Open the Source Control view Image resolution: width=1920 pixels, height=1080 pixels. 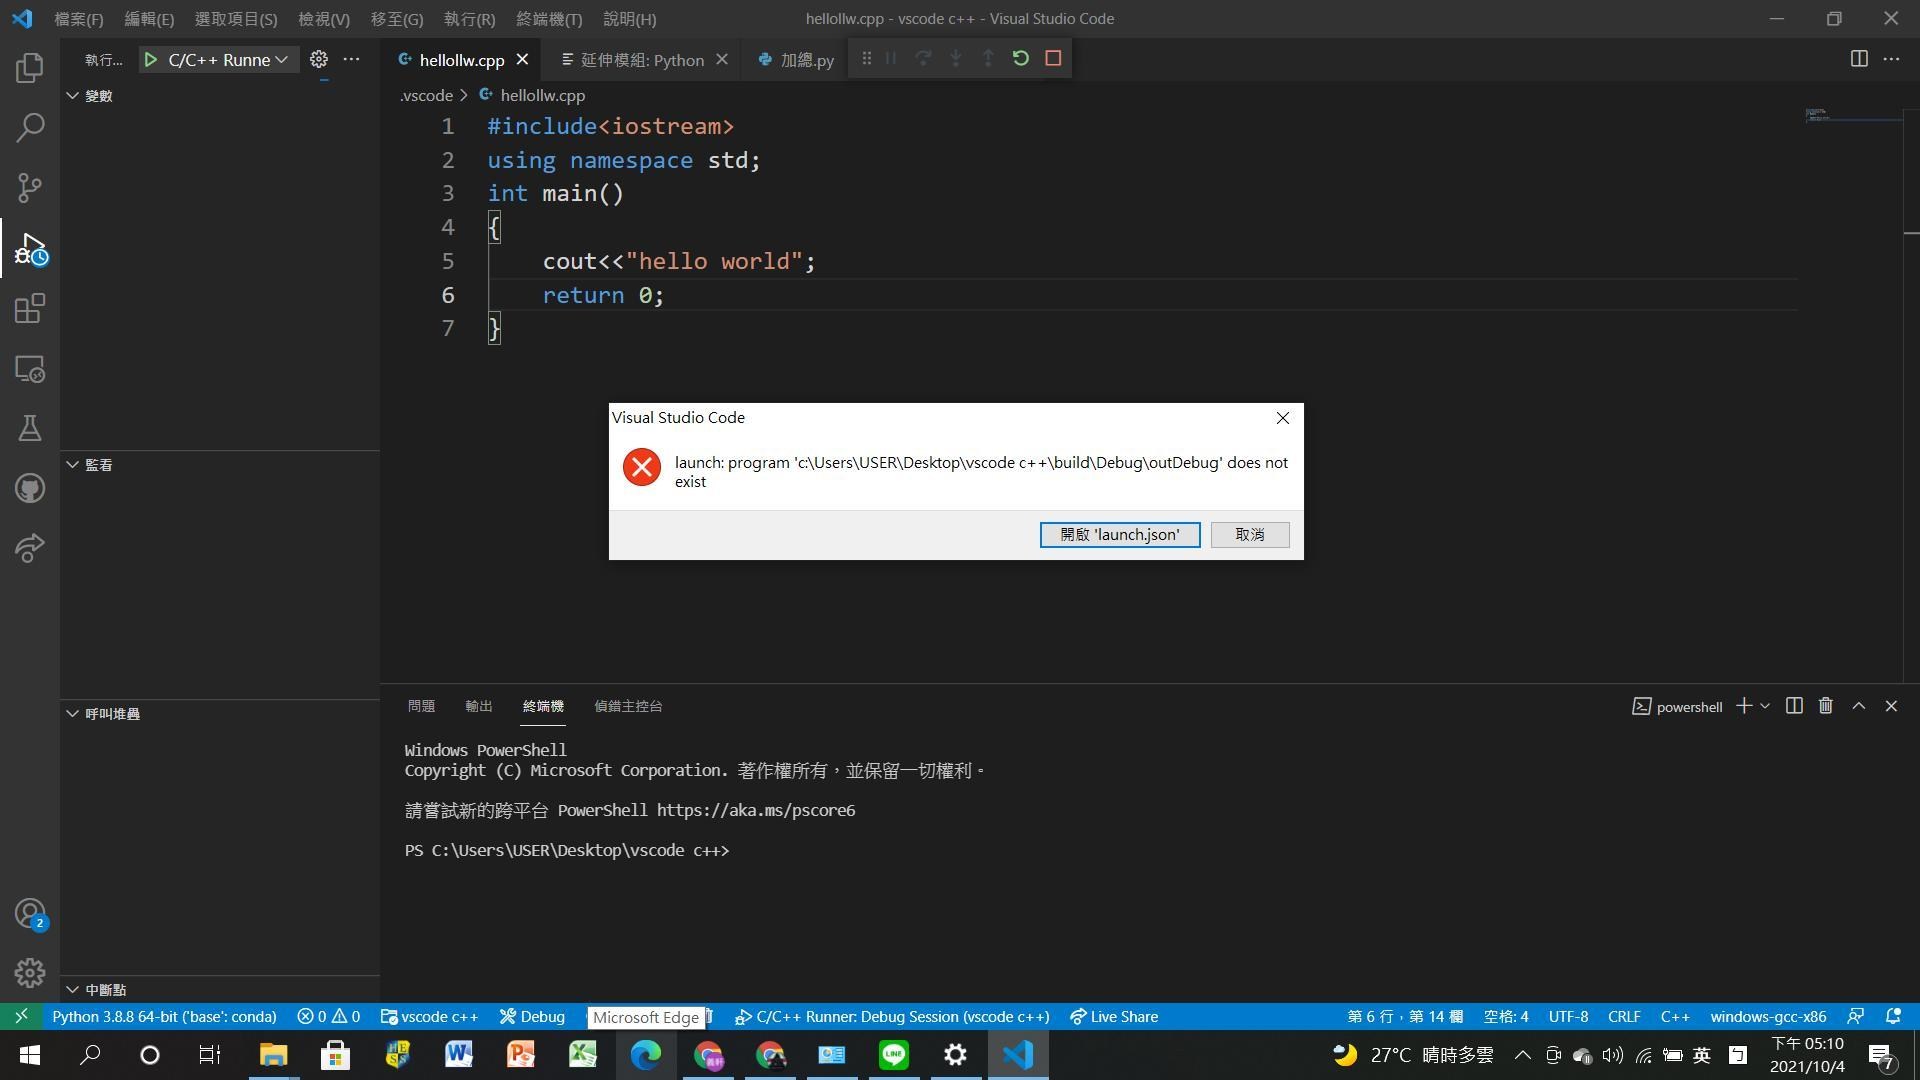point(29,188)
